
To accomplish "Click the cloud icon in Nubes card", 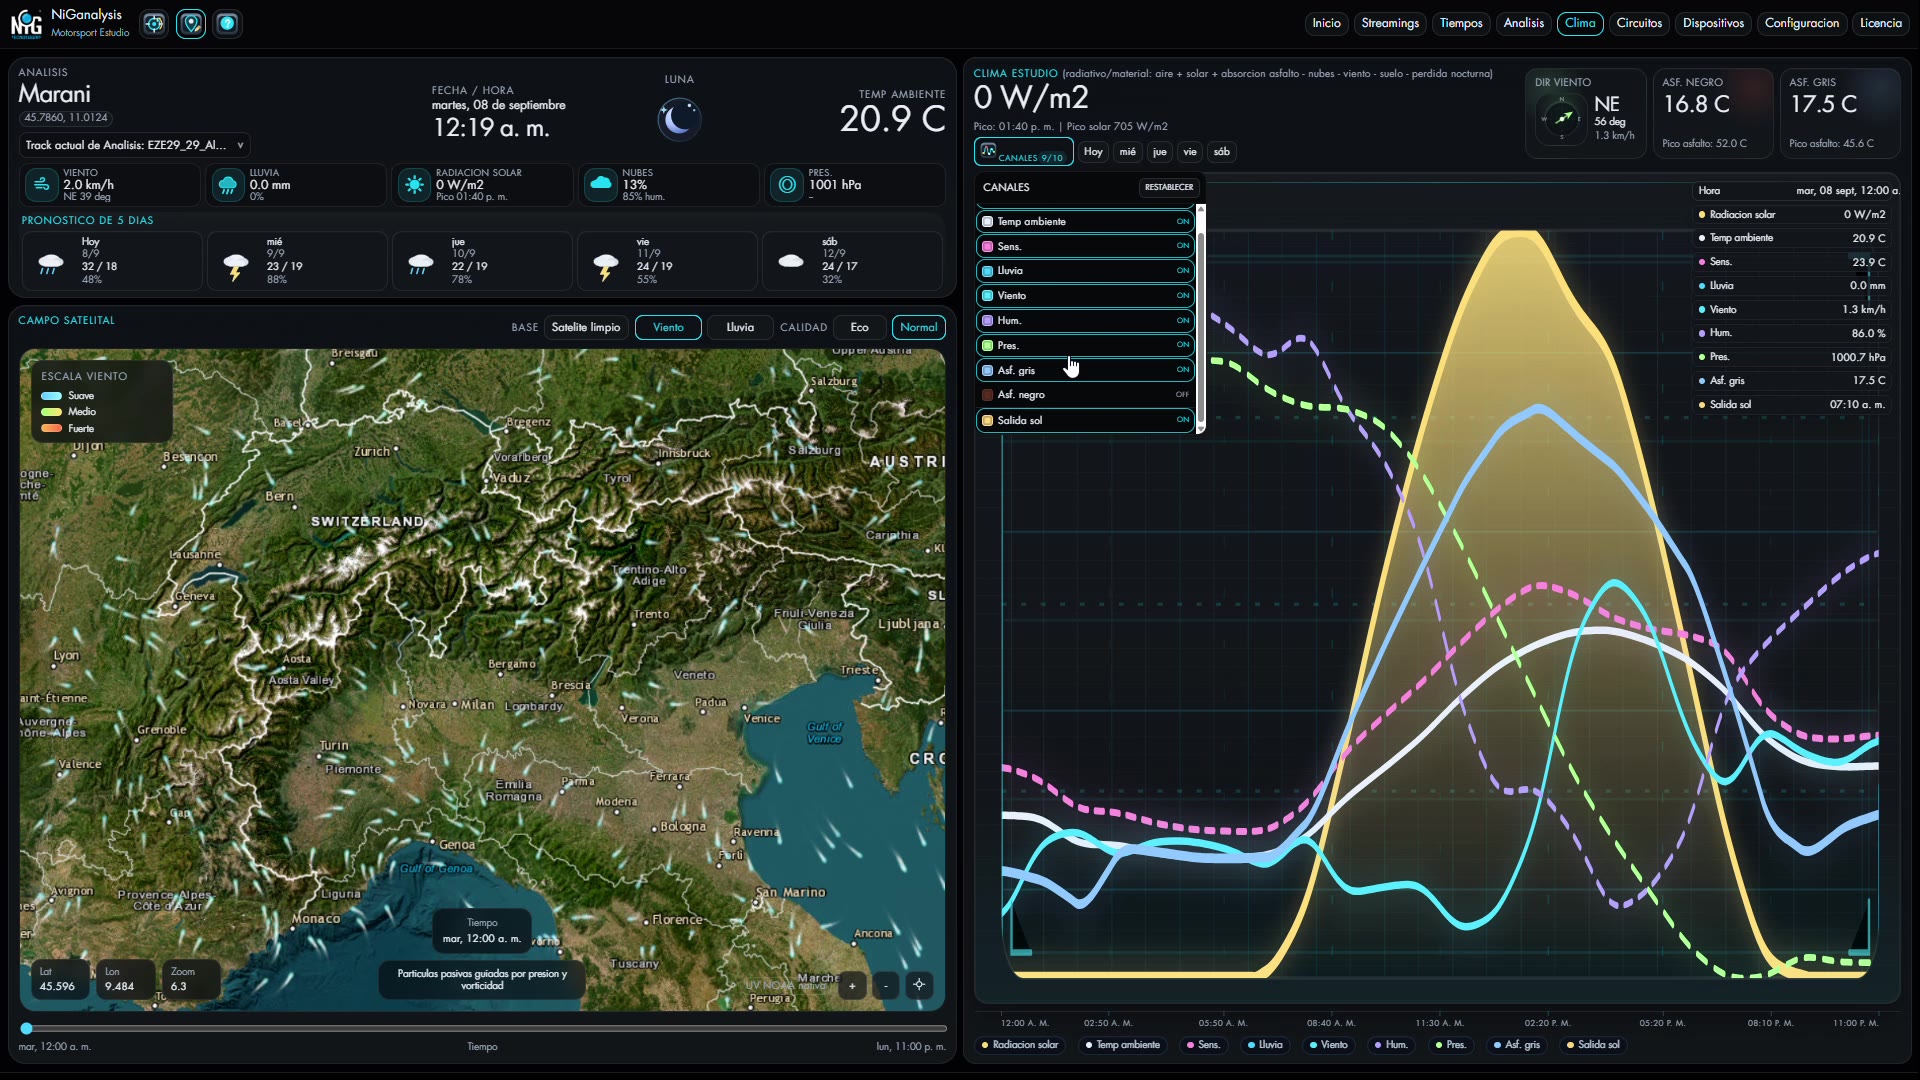I will pyautogui.click(x=600, y=185).
